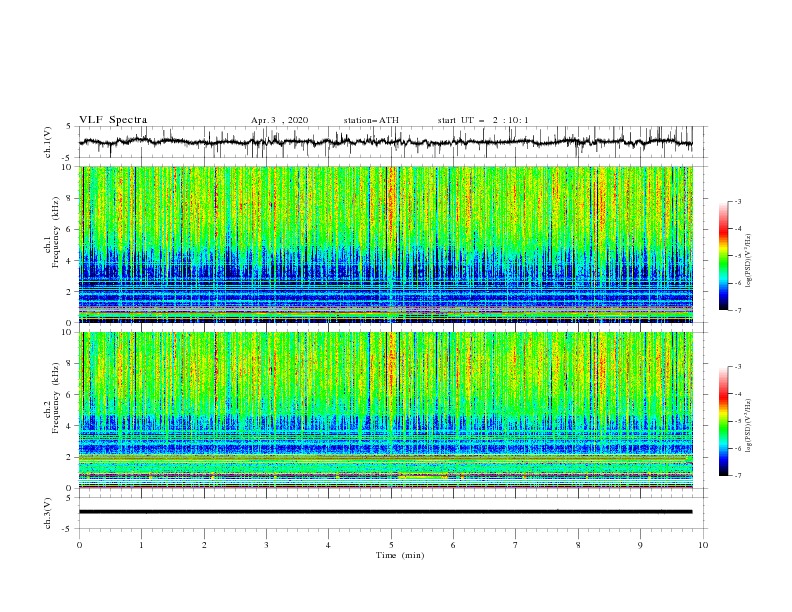
Task: Click the lower color scale bar beside ch.2
Action: (724, 421)
